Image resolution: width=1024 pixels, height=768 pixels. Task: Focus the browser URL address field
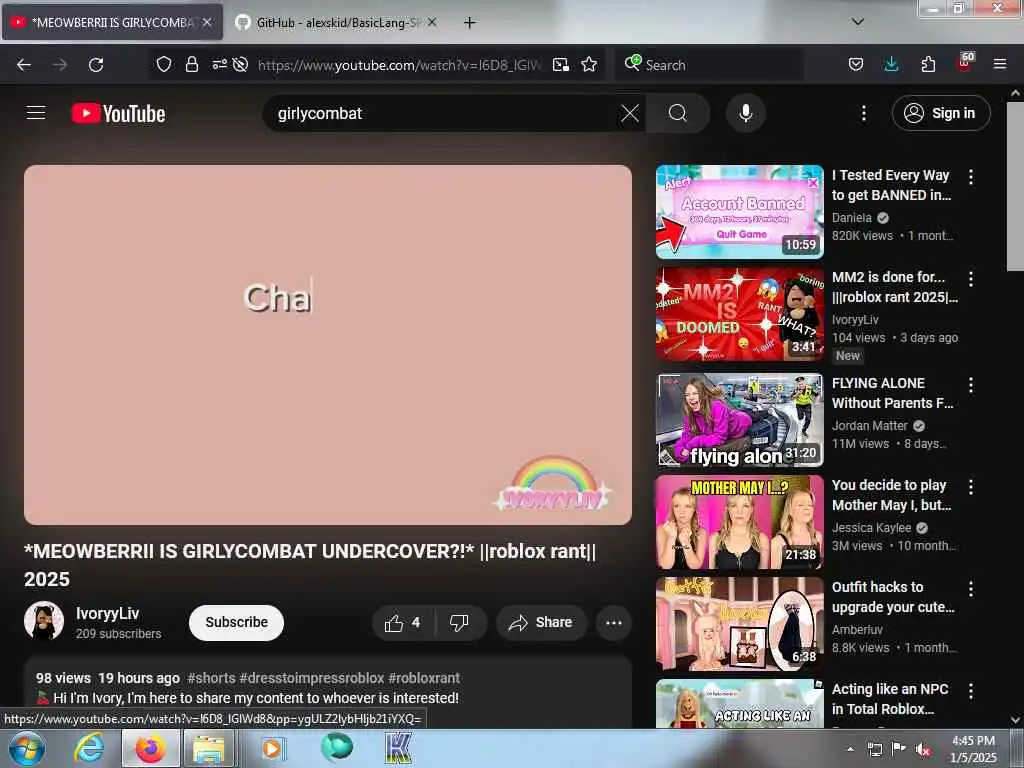pyautogui.click(x=398, y=65)
